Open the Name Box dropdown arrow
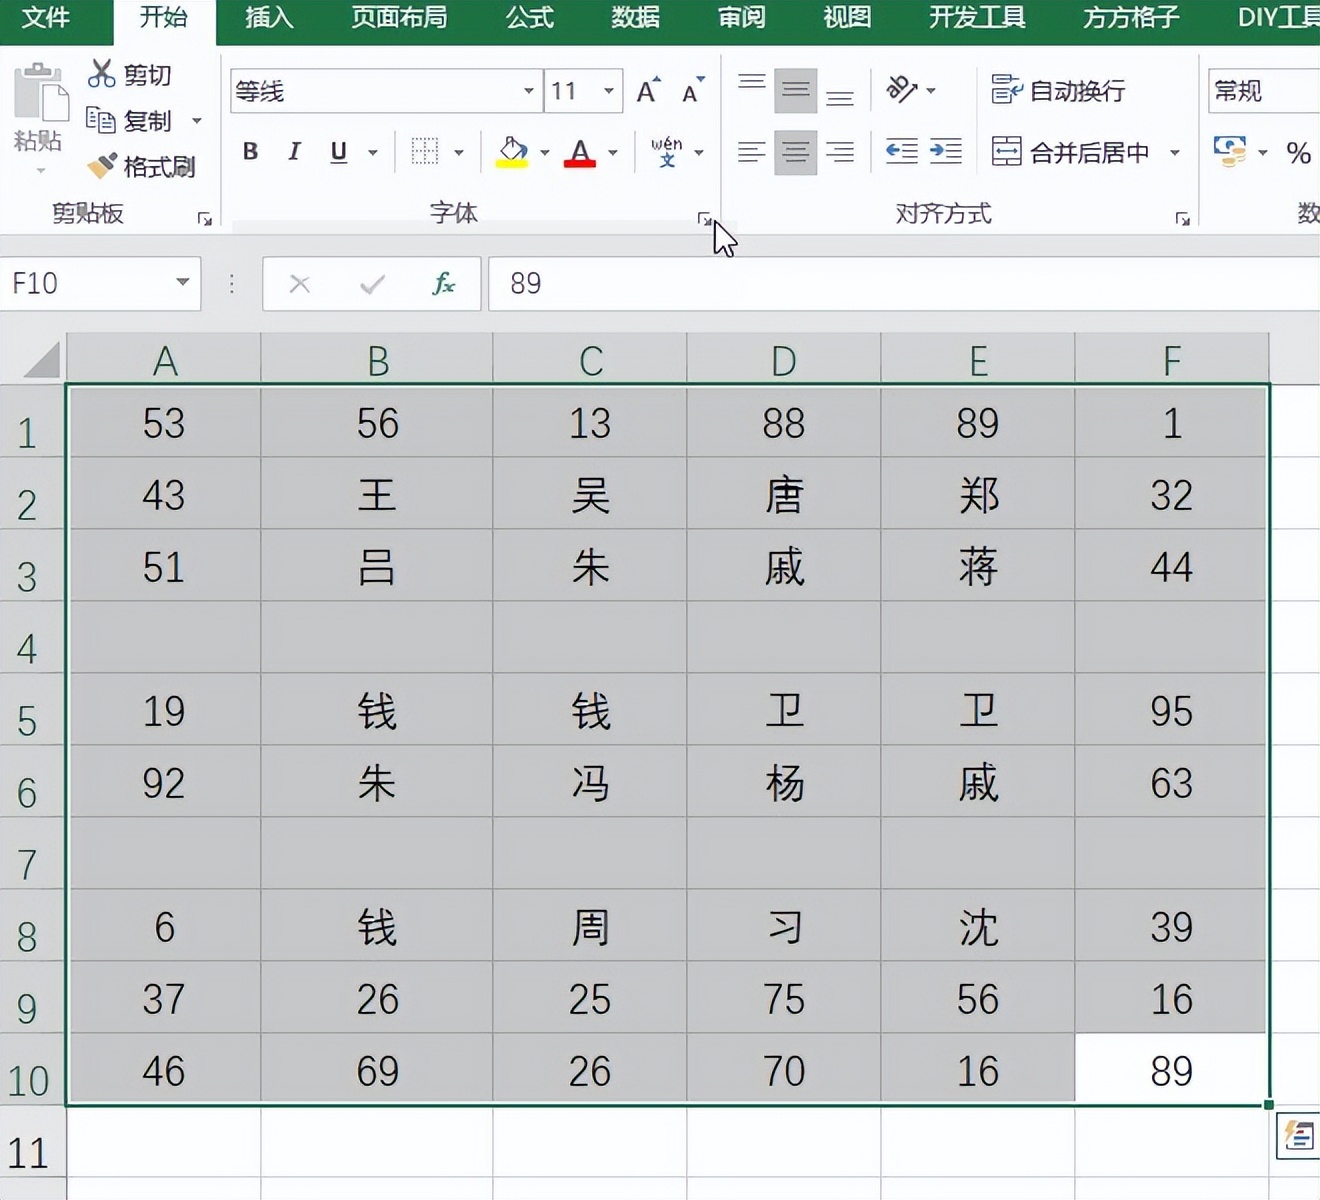This screenshot has height=1200, width=1320. click(182, 283)
